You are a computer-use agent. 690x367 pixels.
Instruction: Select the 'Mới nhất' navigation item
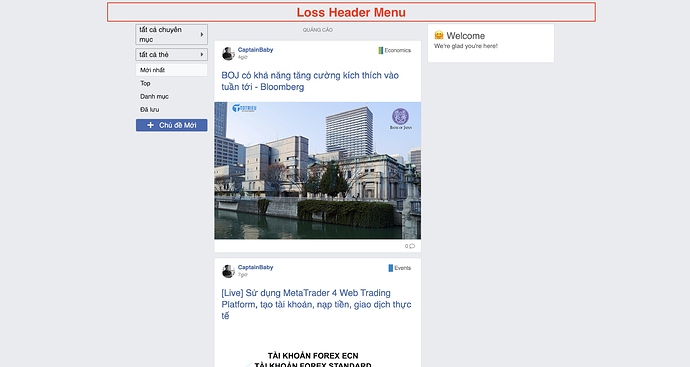[x=171, y=70]
